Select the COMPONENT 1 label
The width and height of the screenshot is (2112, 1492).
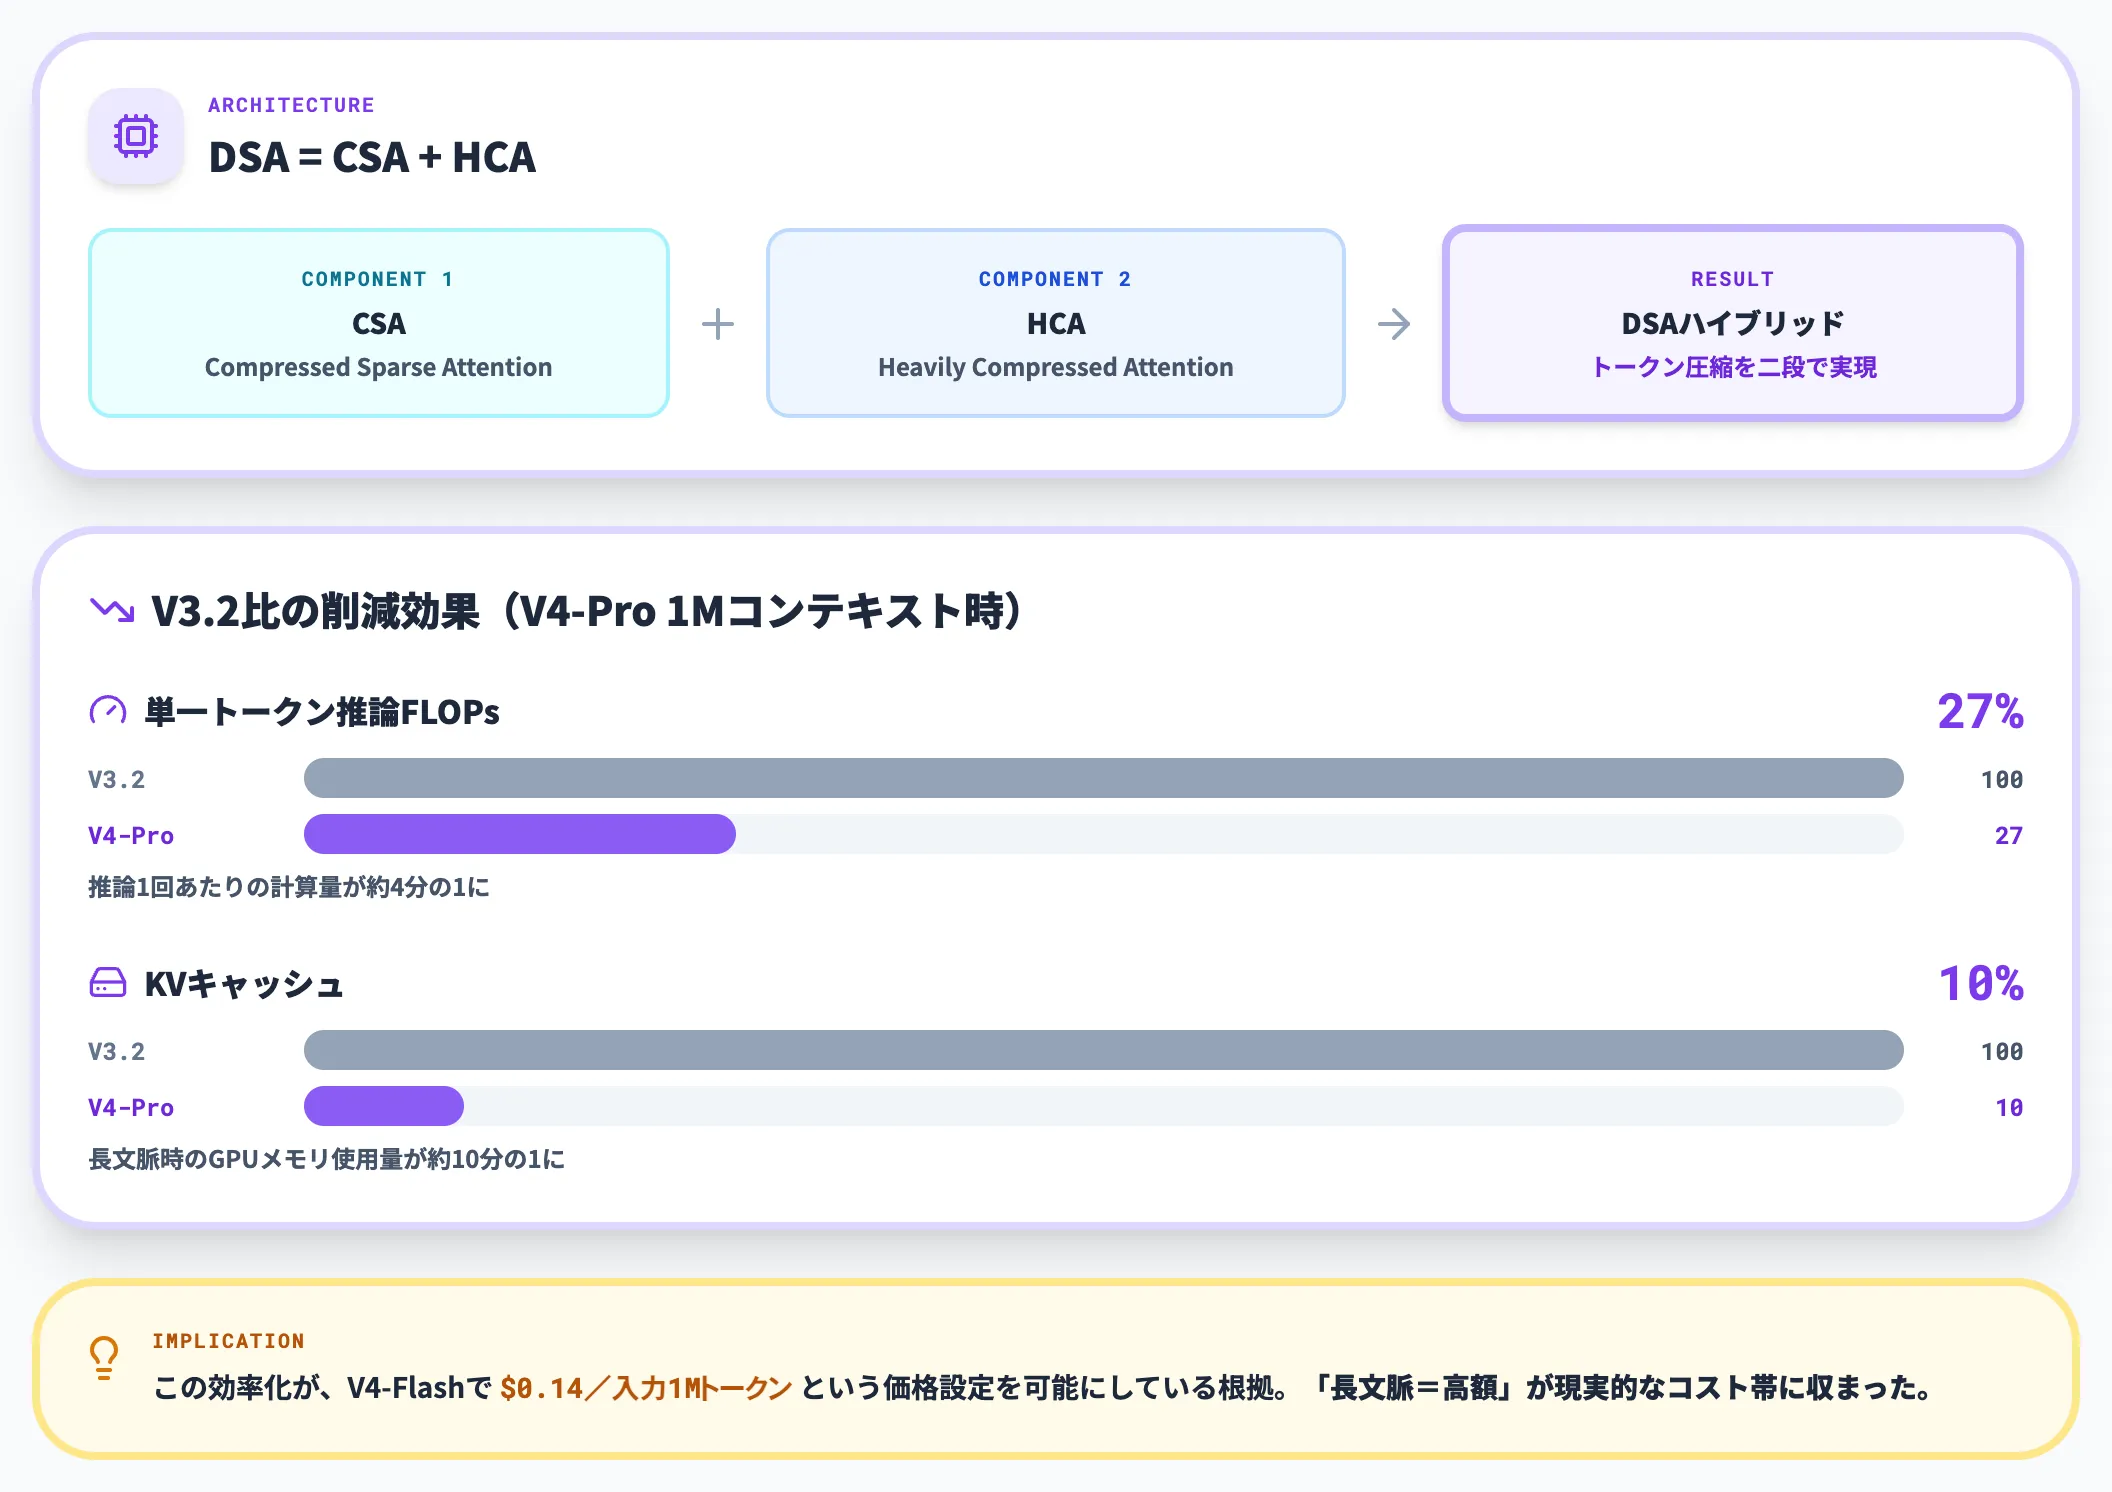pyautogui.click(x=378, y=279)
